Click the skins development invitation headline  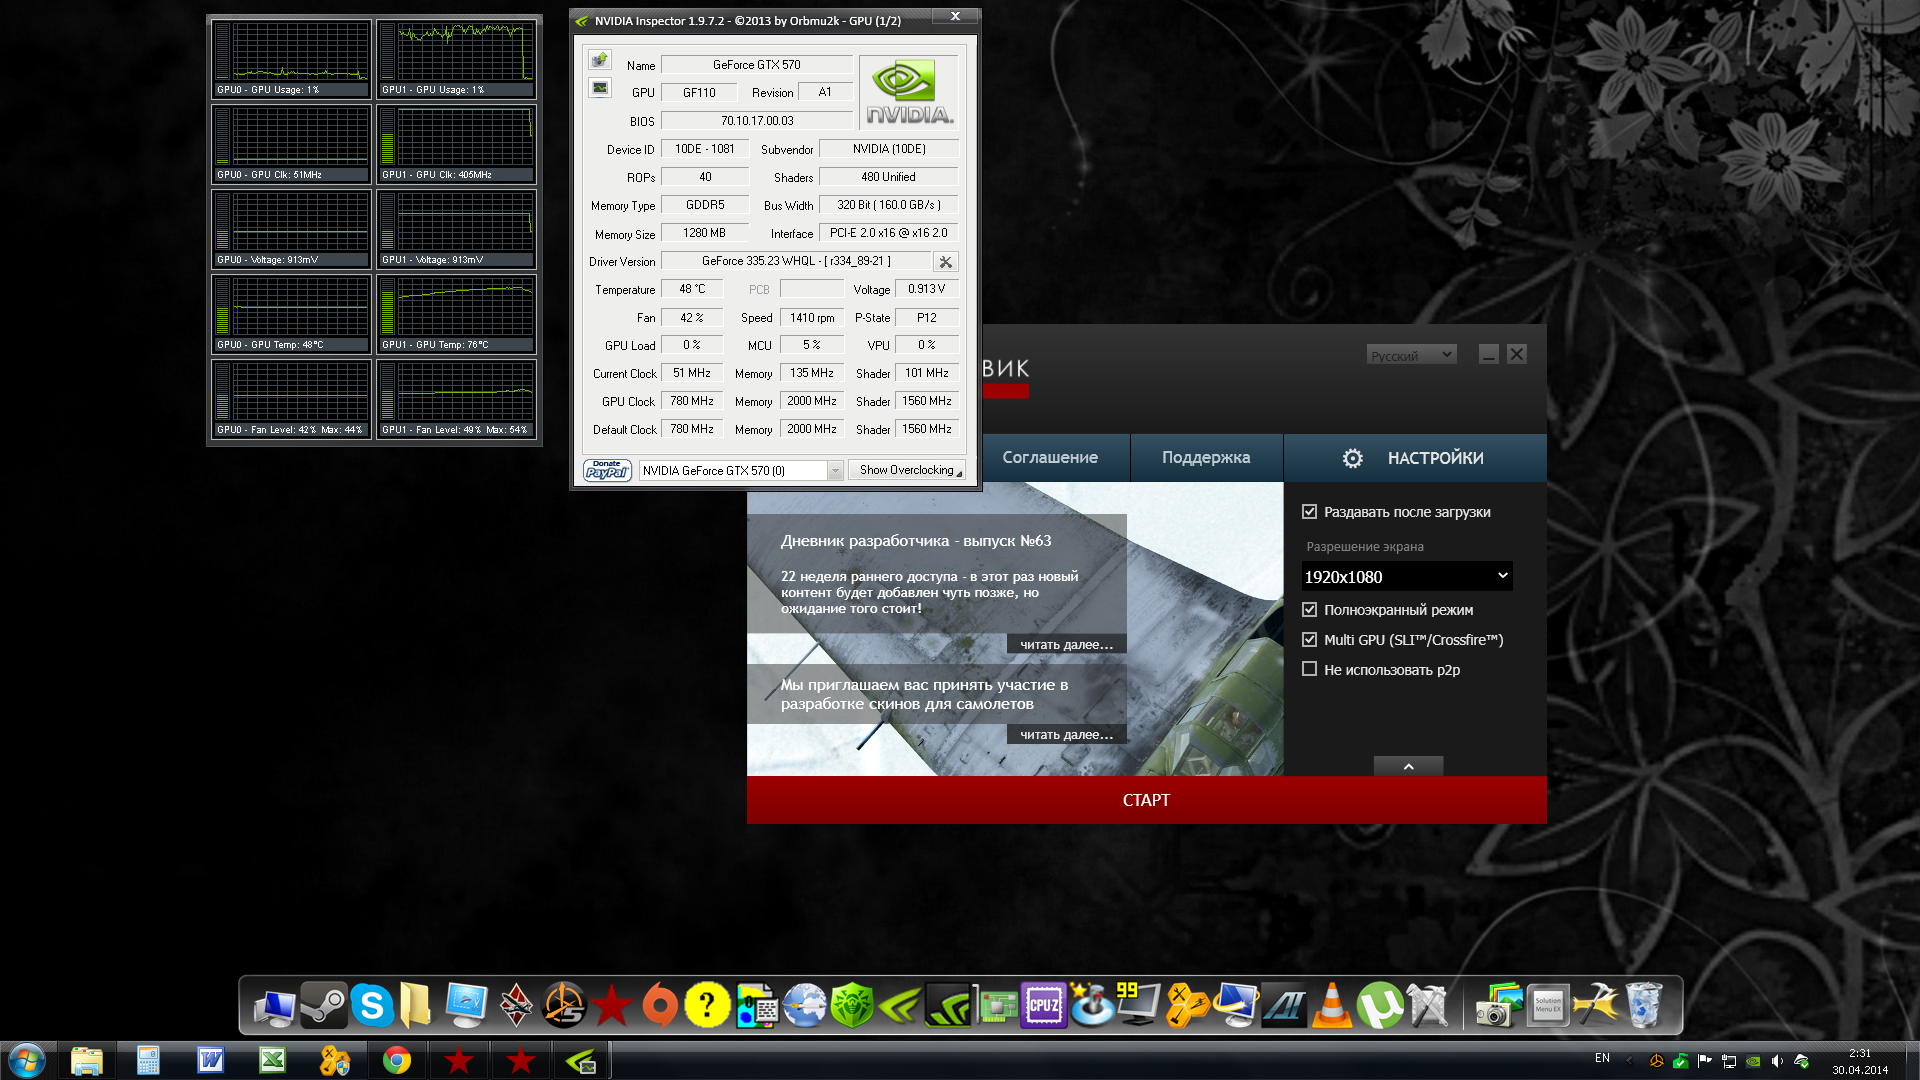click(x=924, y=694)
